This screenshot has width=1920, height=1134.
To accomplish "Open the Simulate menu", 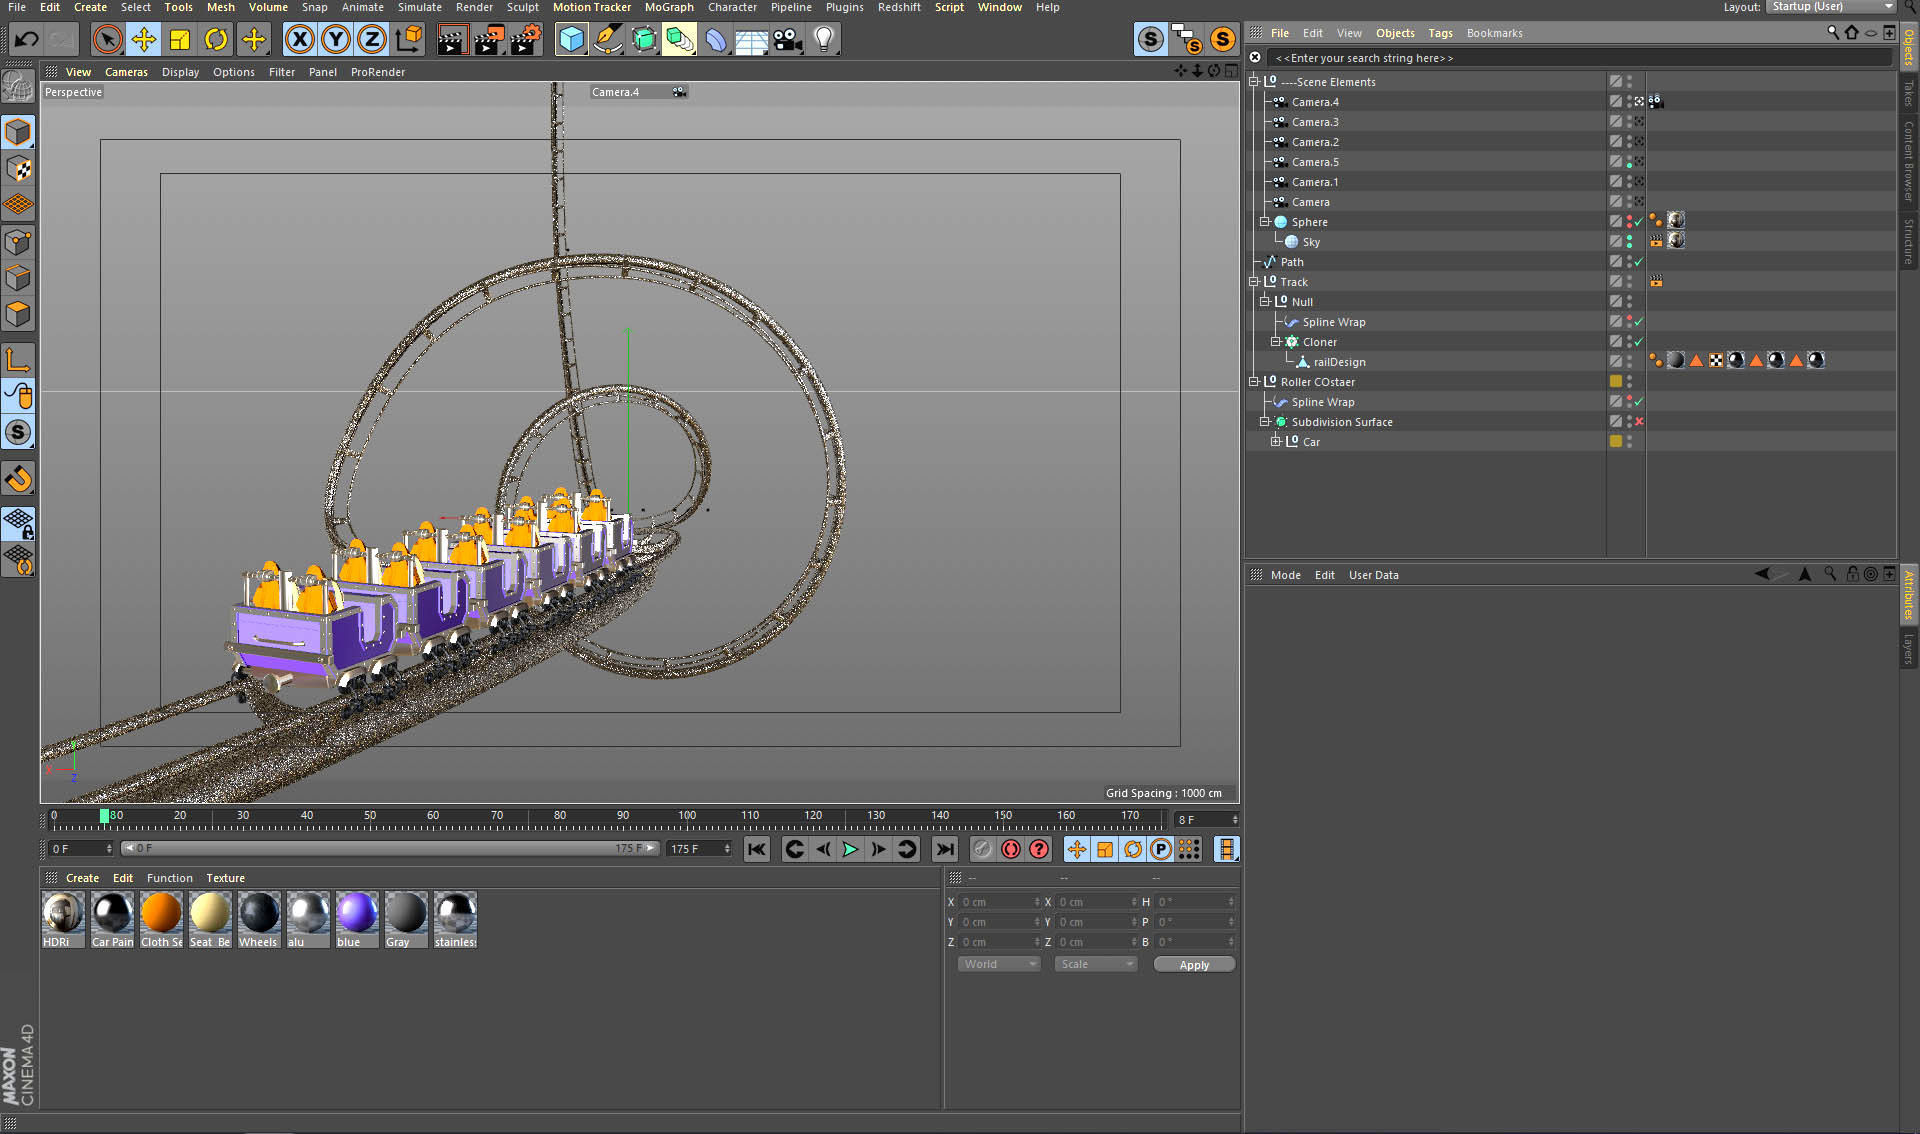I will 420,7.
